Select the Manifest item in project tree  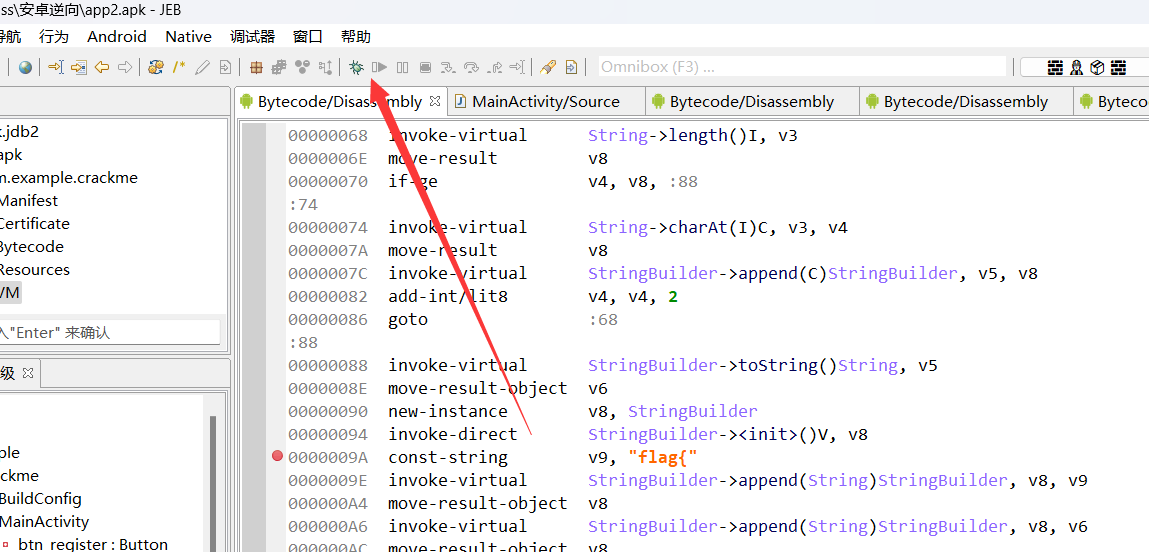(28, 200)
